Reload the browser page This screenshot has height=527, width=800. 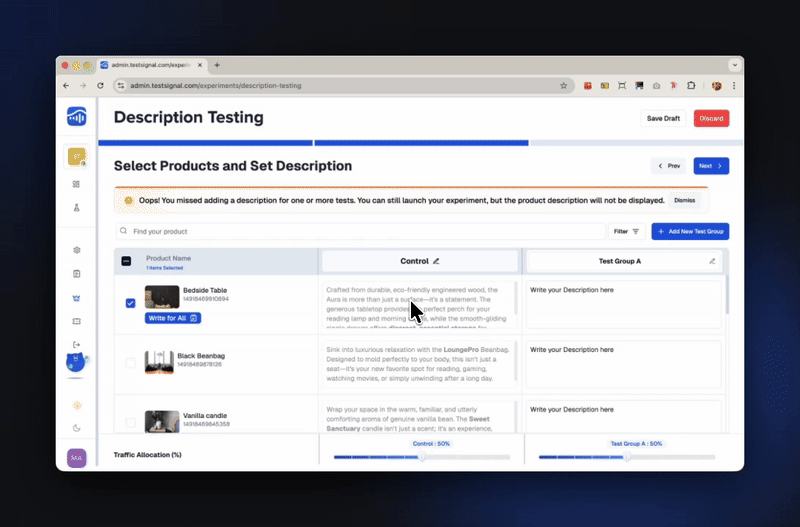tap(101, 86)
